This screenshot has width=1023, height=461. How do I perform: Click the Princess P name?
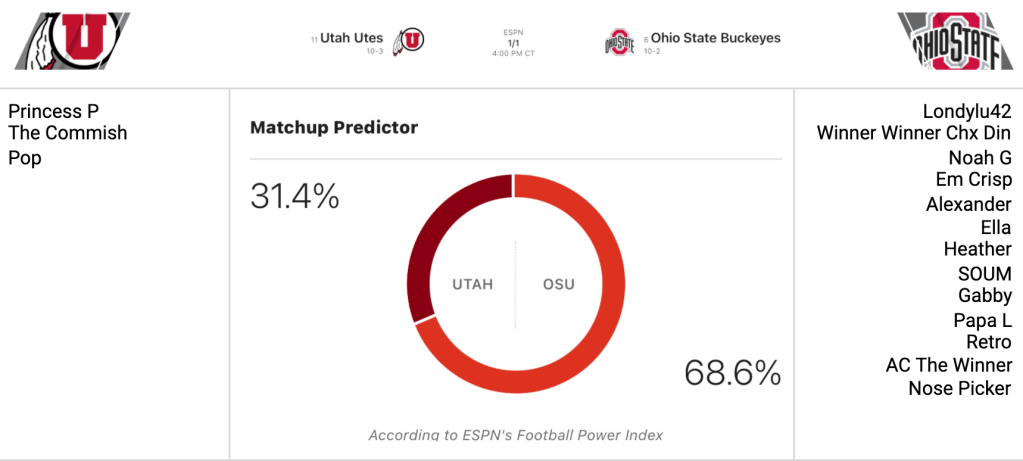pyautogui.click(x=54, y=111)
